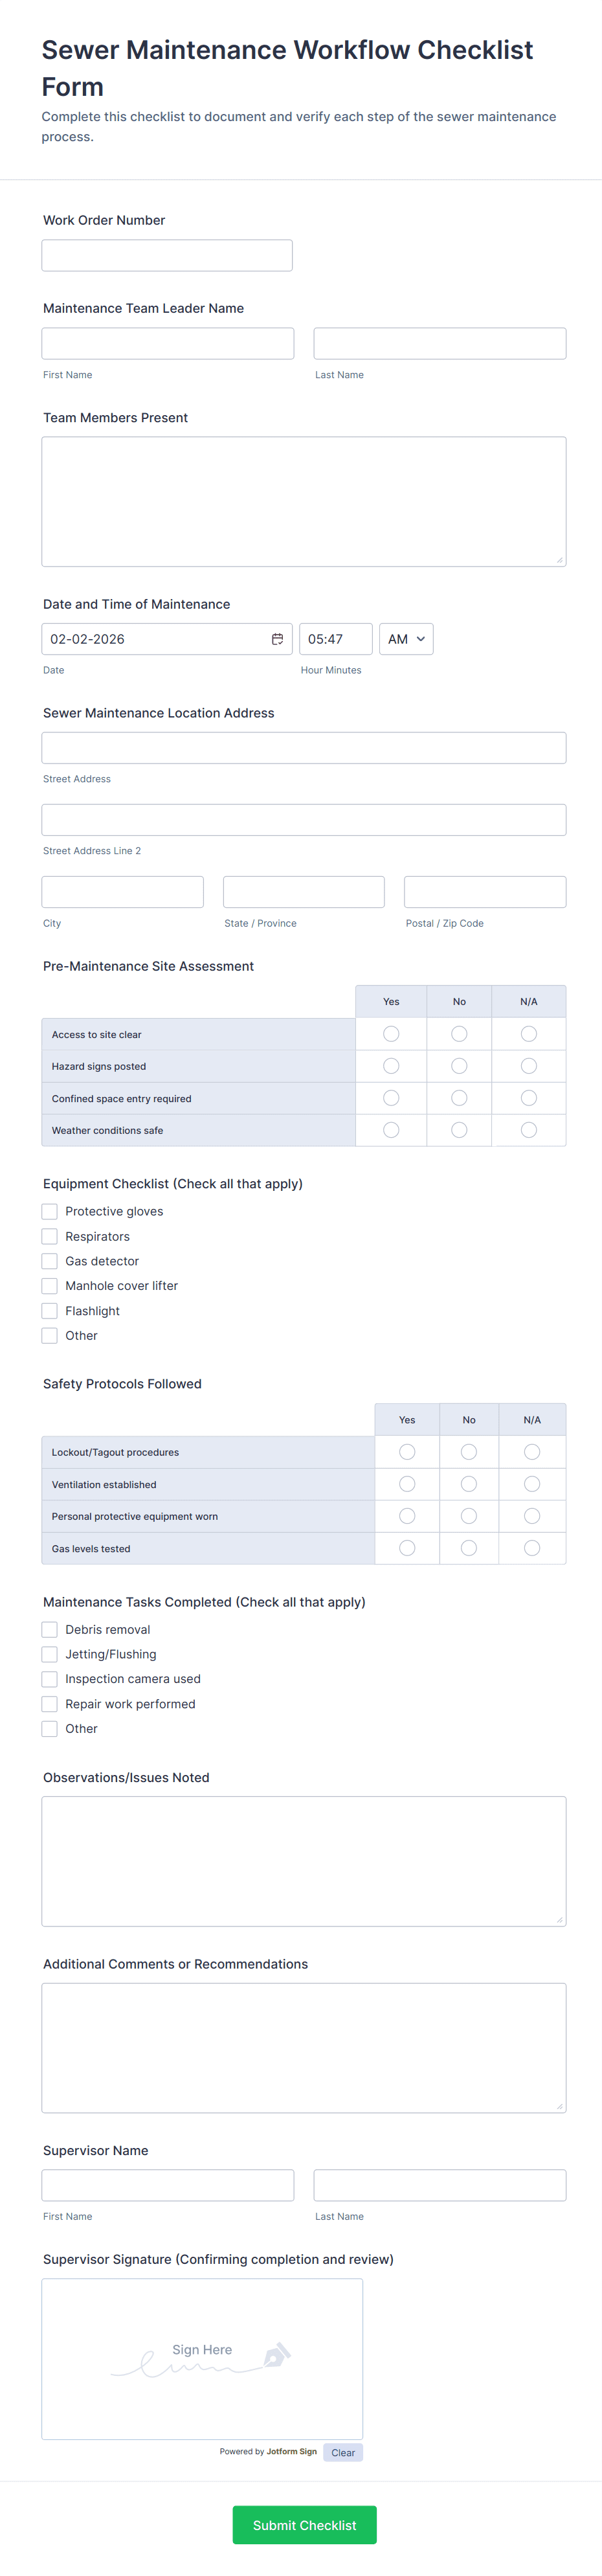Expand the AM/PM dropdown
Screen dimensions: 602x2576
406,639
